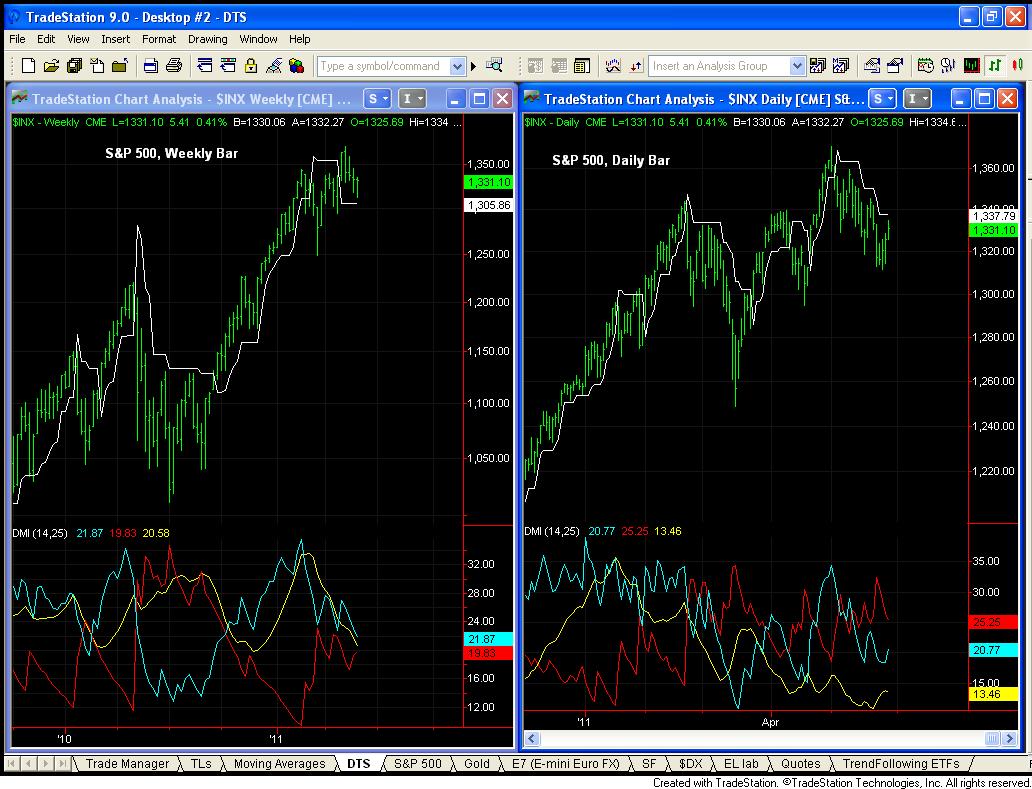
Task: Open the S dropdown on Weekly chart
Action: click(378, 99)
